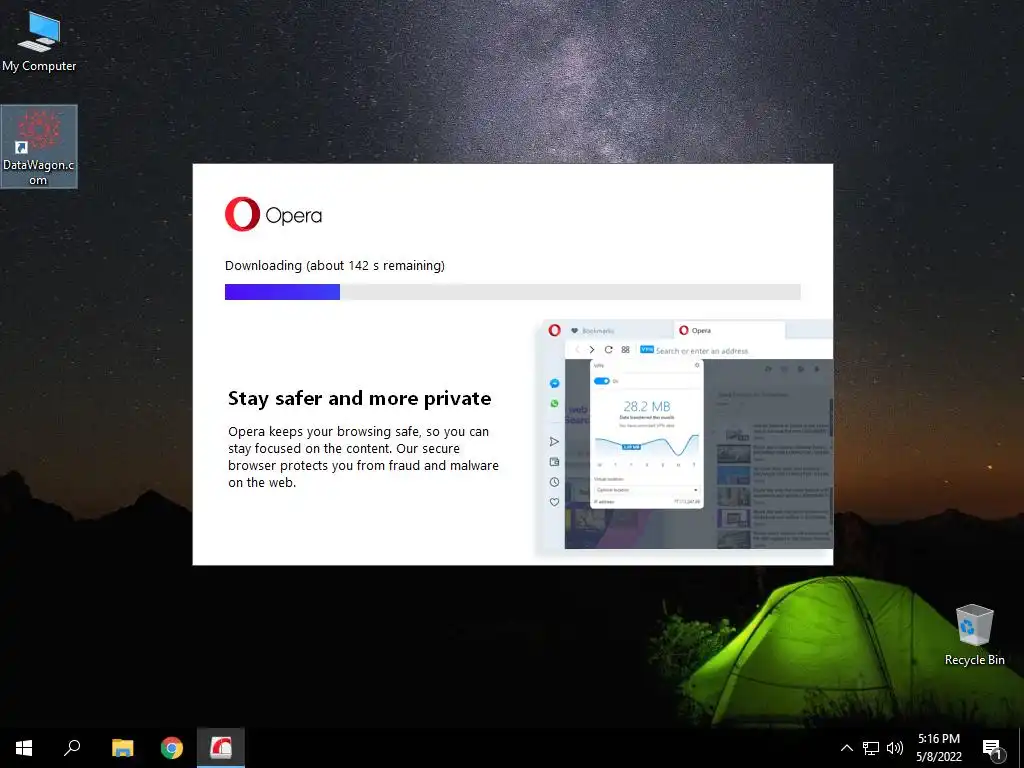Open volume control speaker icon
The image size is (1024, 768).
[x=895, y=748]
